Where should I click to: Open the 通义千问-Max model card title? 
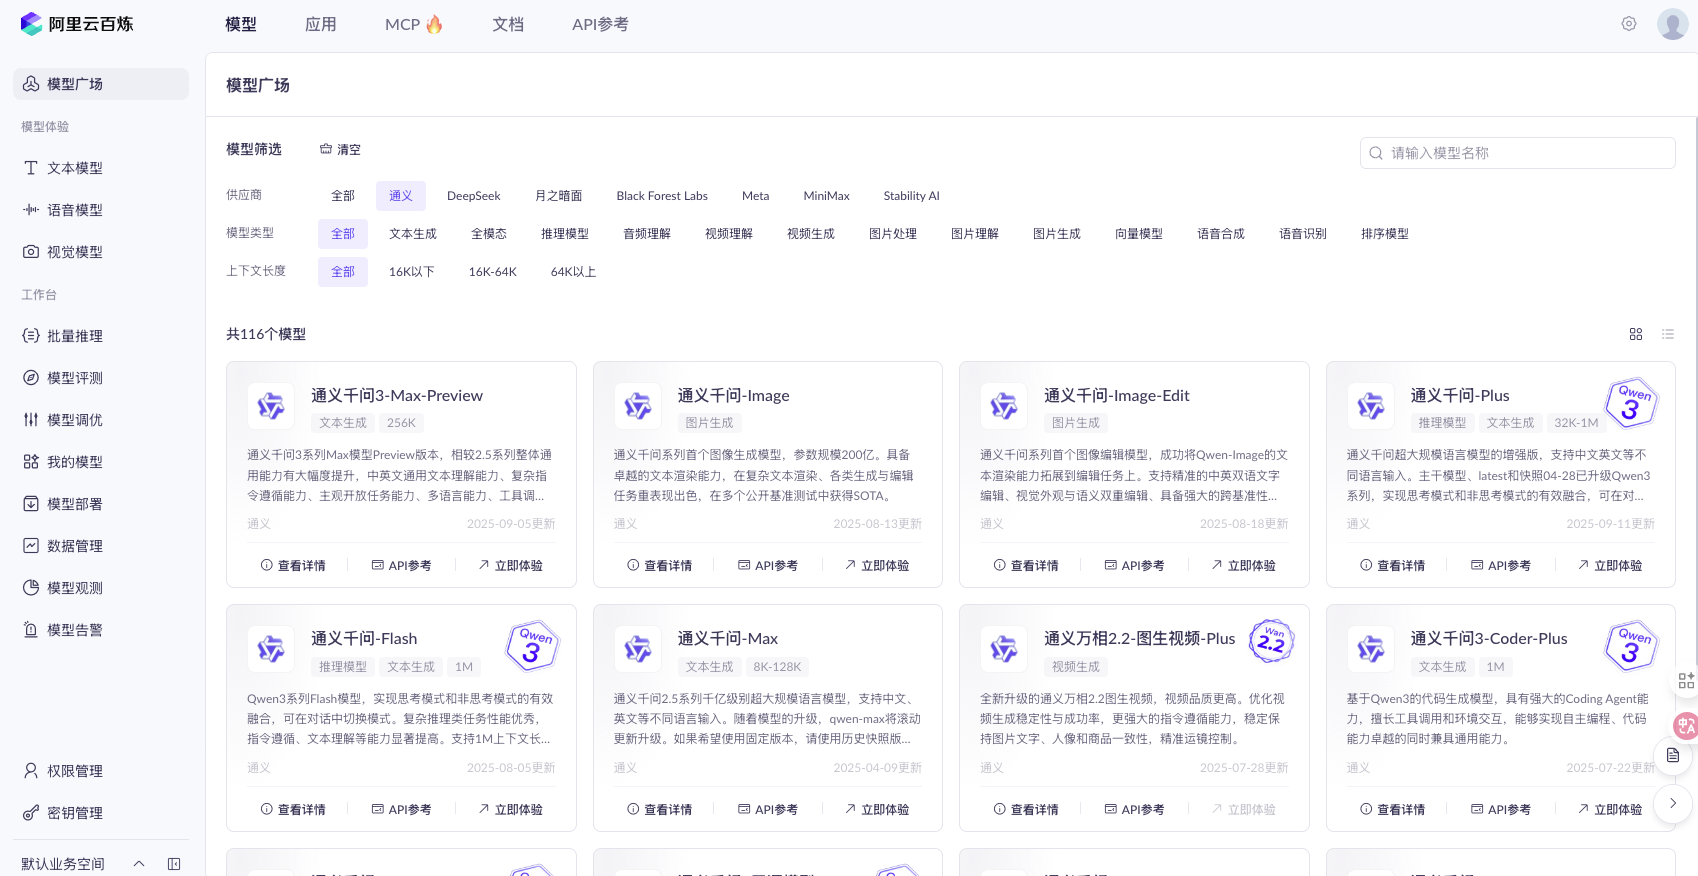[728, 639]
